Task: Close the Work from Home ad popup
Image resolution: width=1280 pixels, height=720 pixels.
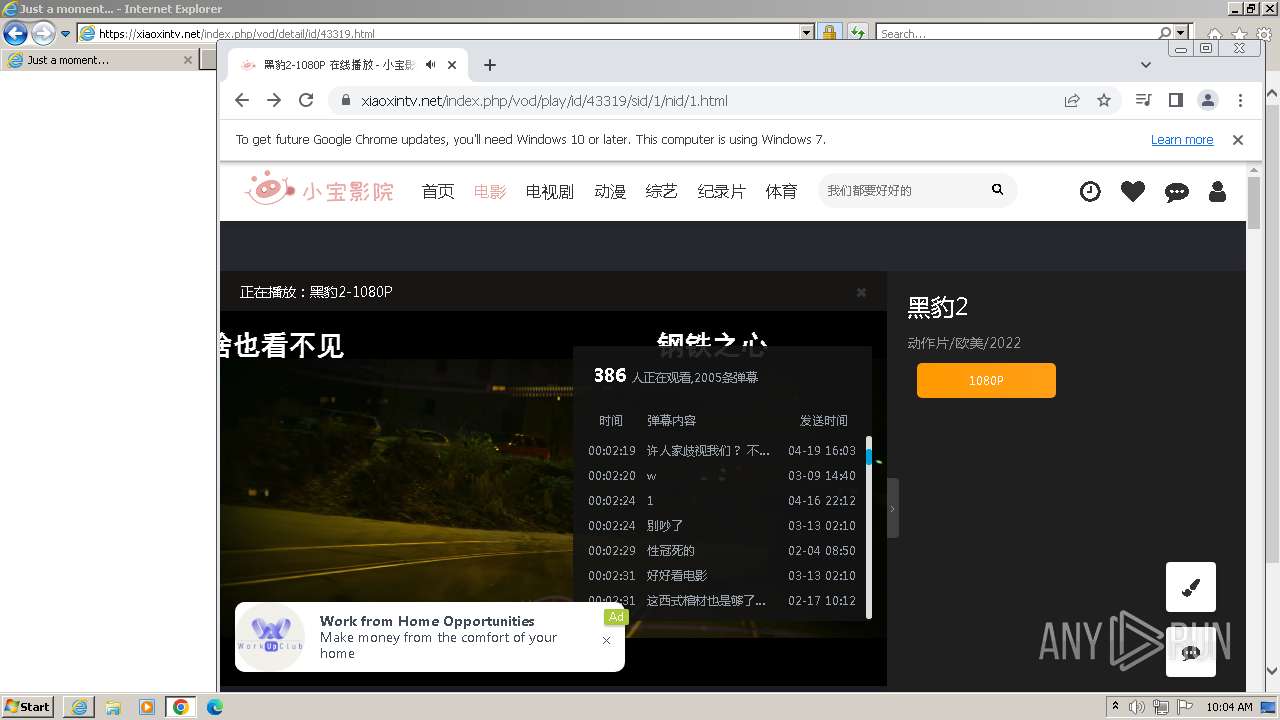Action: point(606,640)
